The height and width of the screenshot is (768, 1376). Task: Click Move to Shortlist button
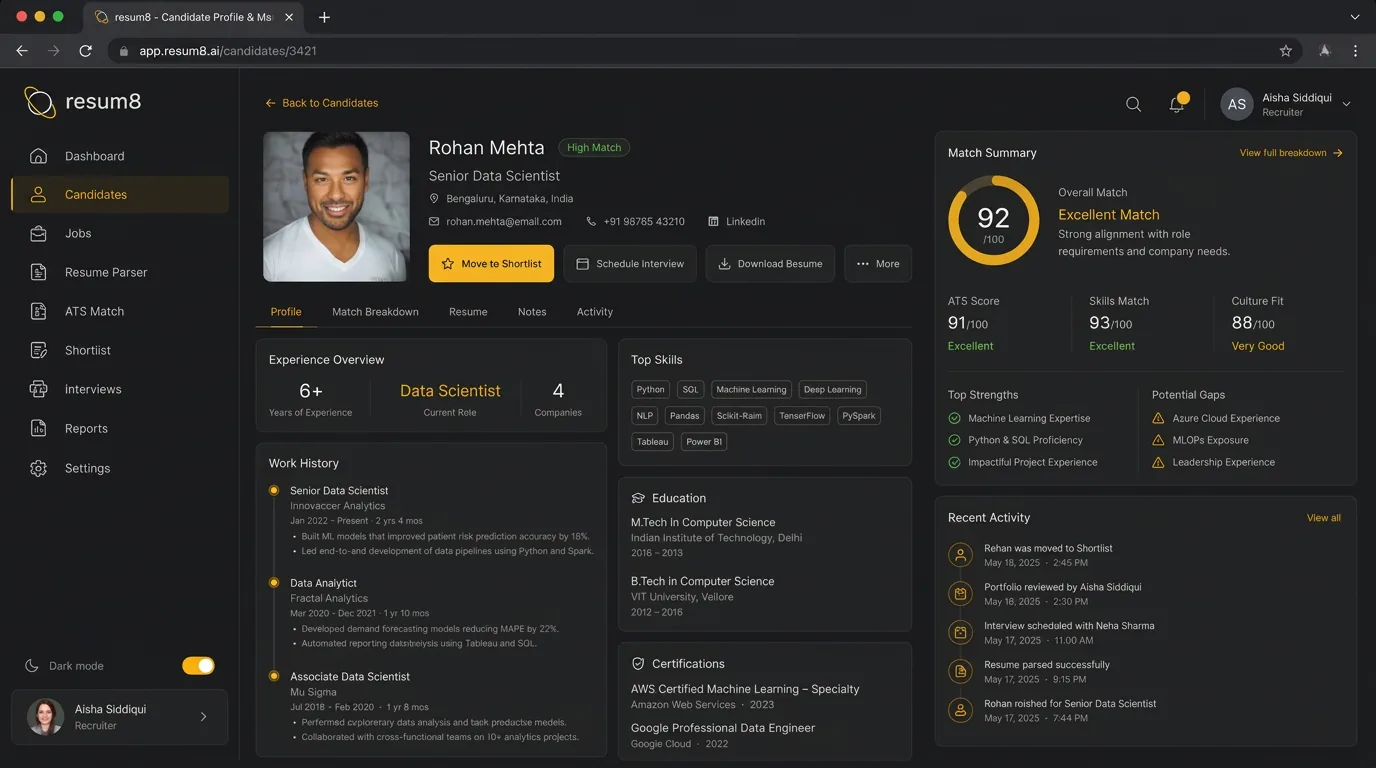491,264
